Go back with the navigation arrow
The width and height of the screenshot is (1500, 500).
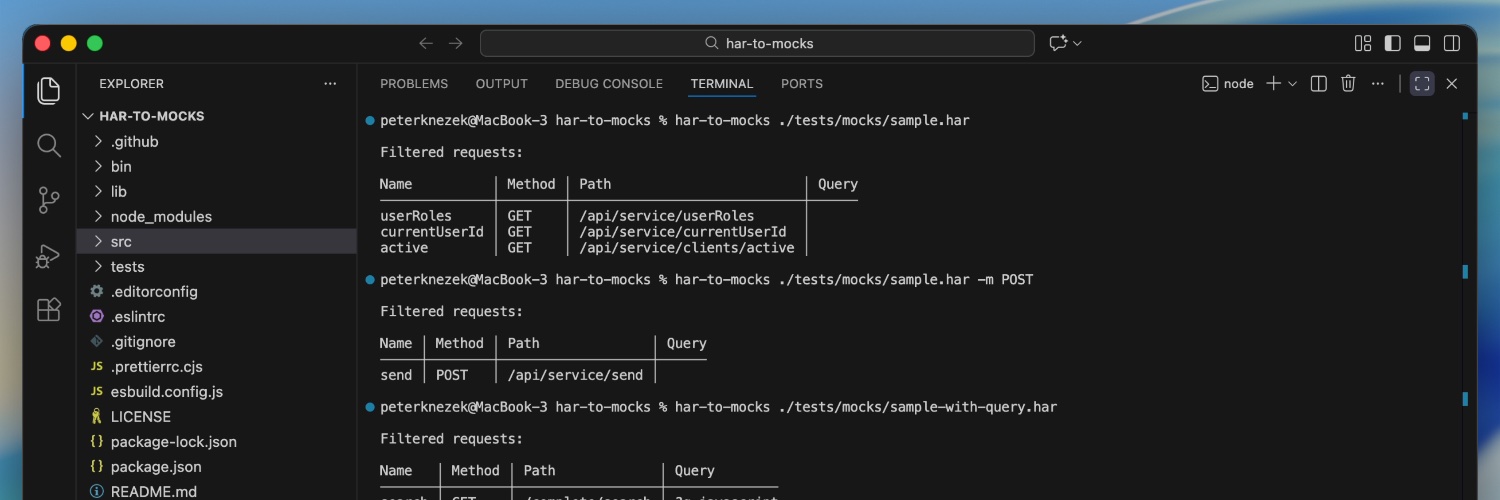[426, 43]
